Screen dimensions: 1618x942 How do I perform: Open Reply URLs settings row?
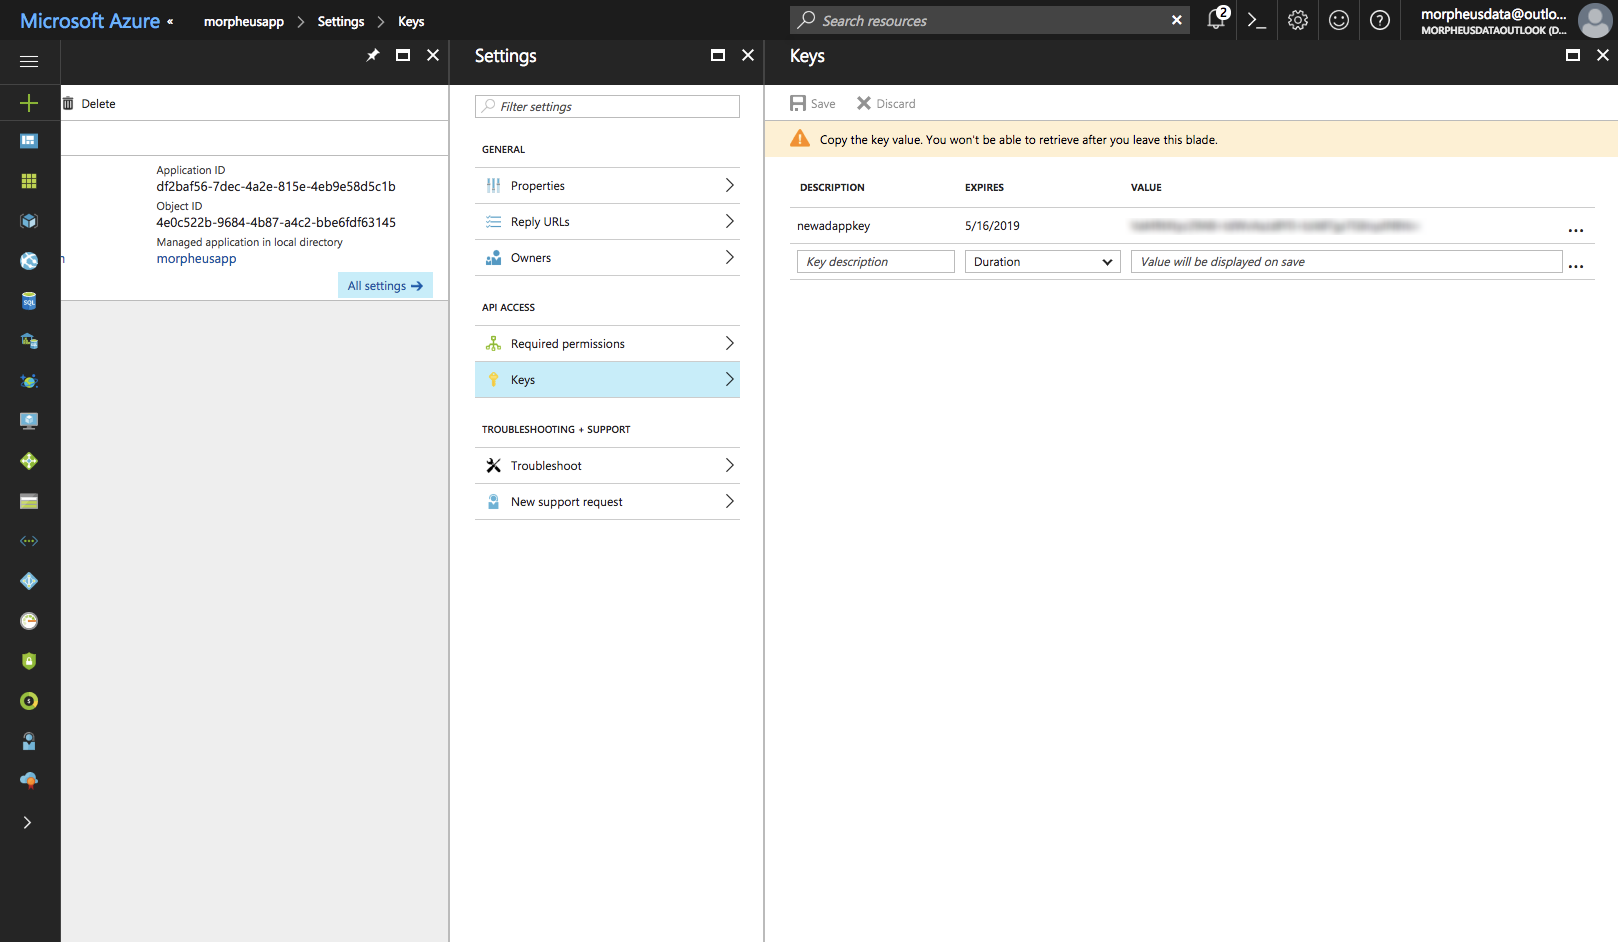608,222
